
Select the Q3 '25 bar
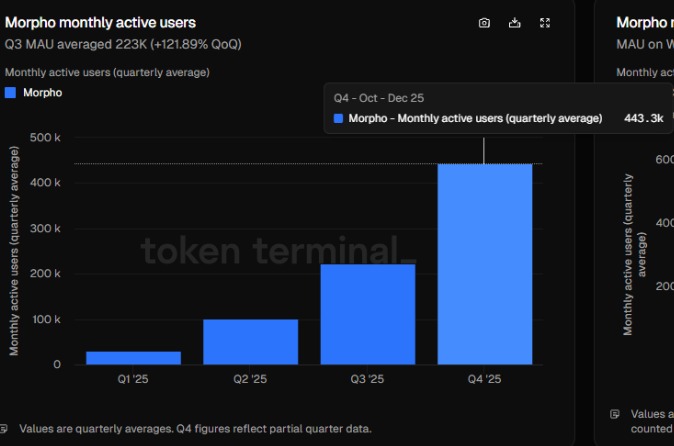pyautogui.click(x=368, y=314)
